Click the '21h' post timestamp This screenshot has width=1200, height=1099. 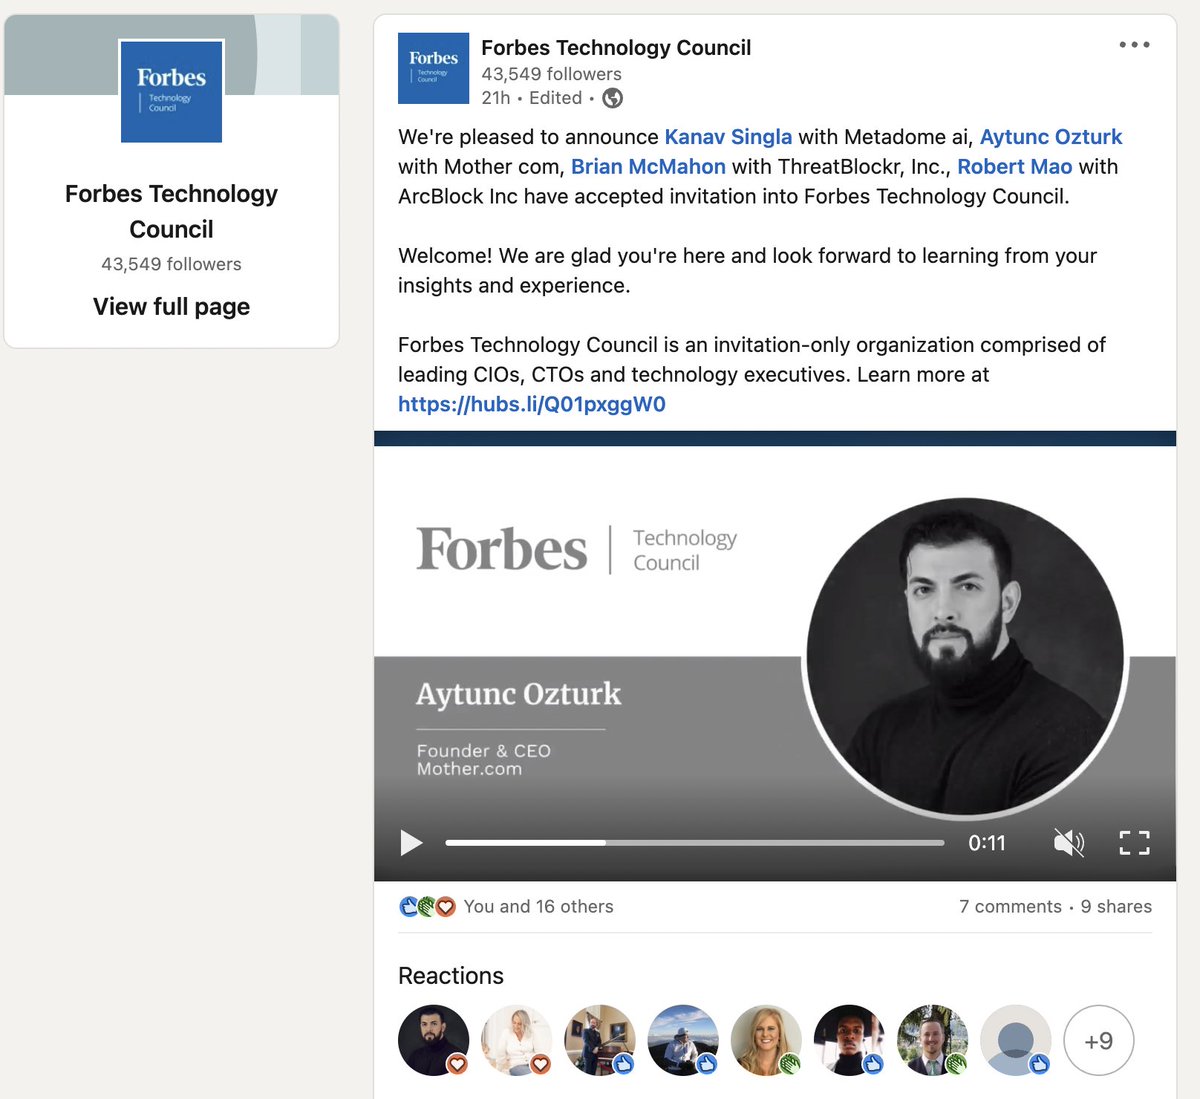pyautogui.click(x=495, y=98)
